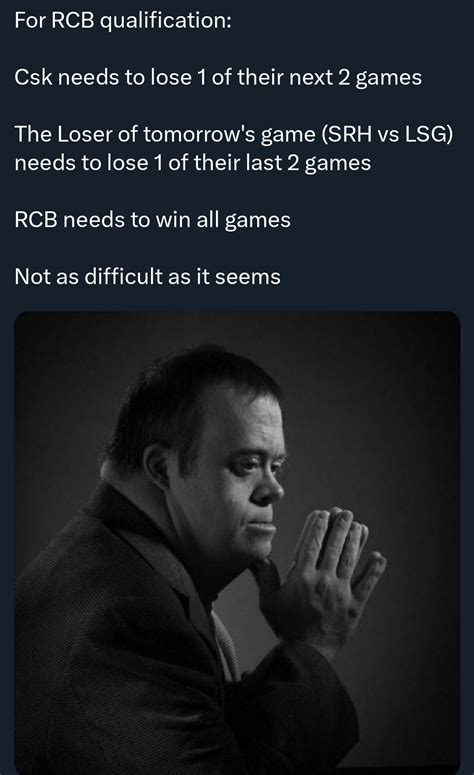Click the "Not as difficult as it seems" line
Image resolution: width=474 pixels, height=775 pixels.
[x=147, y=276]
